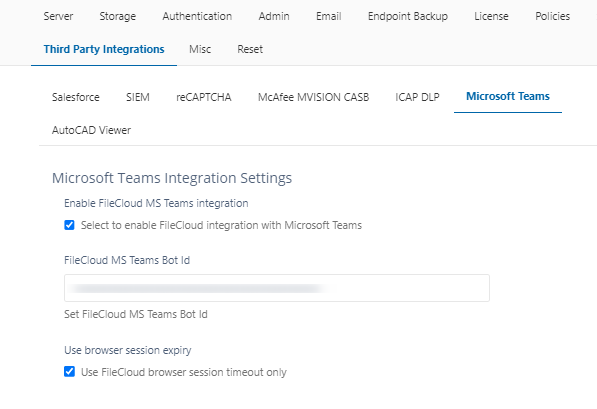This screenshot has height=409, width=597.
Task: Switch to the SIEM sub-tab
Action: point(138,97)
